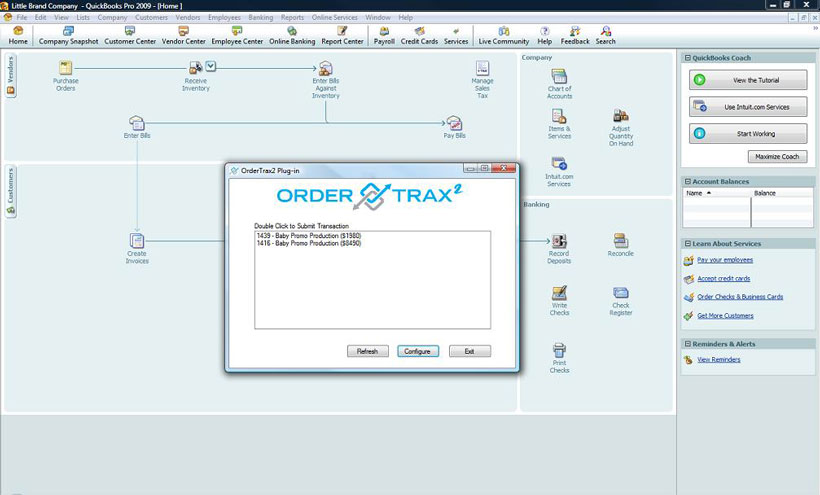Collapse the Reminders & Alerts panel

(x=688, y=344)
